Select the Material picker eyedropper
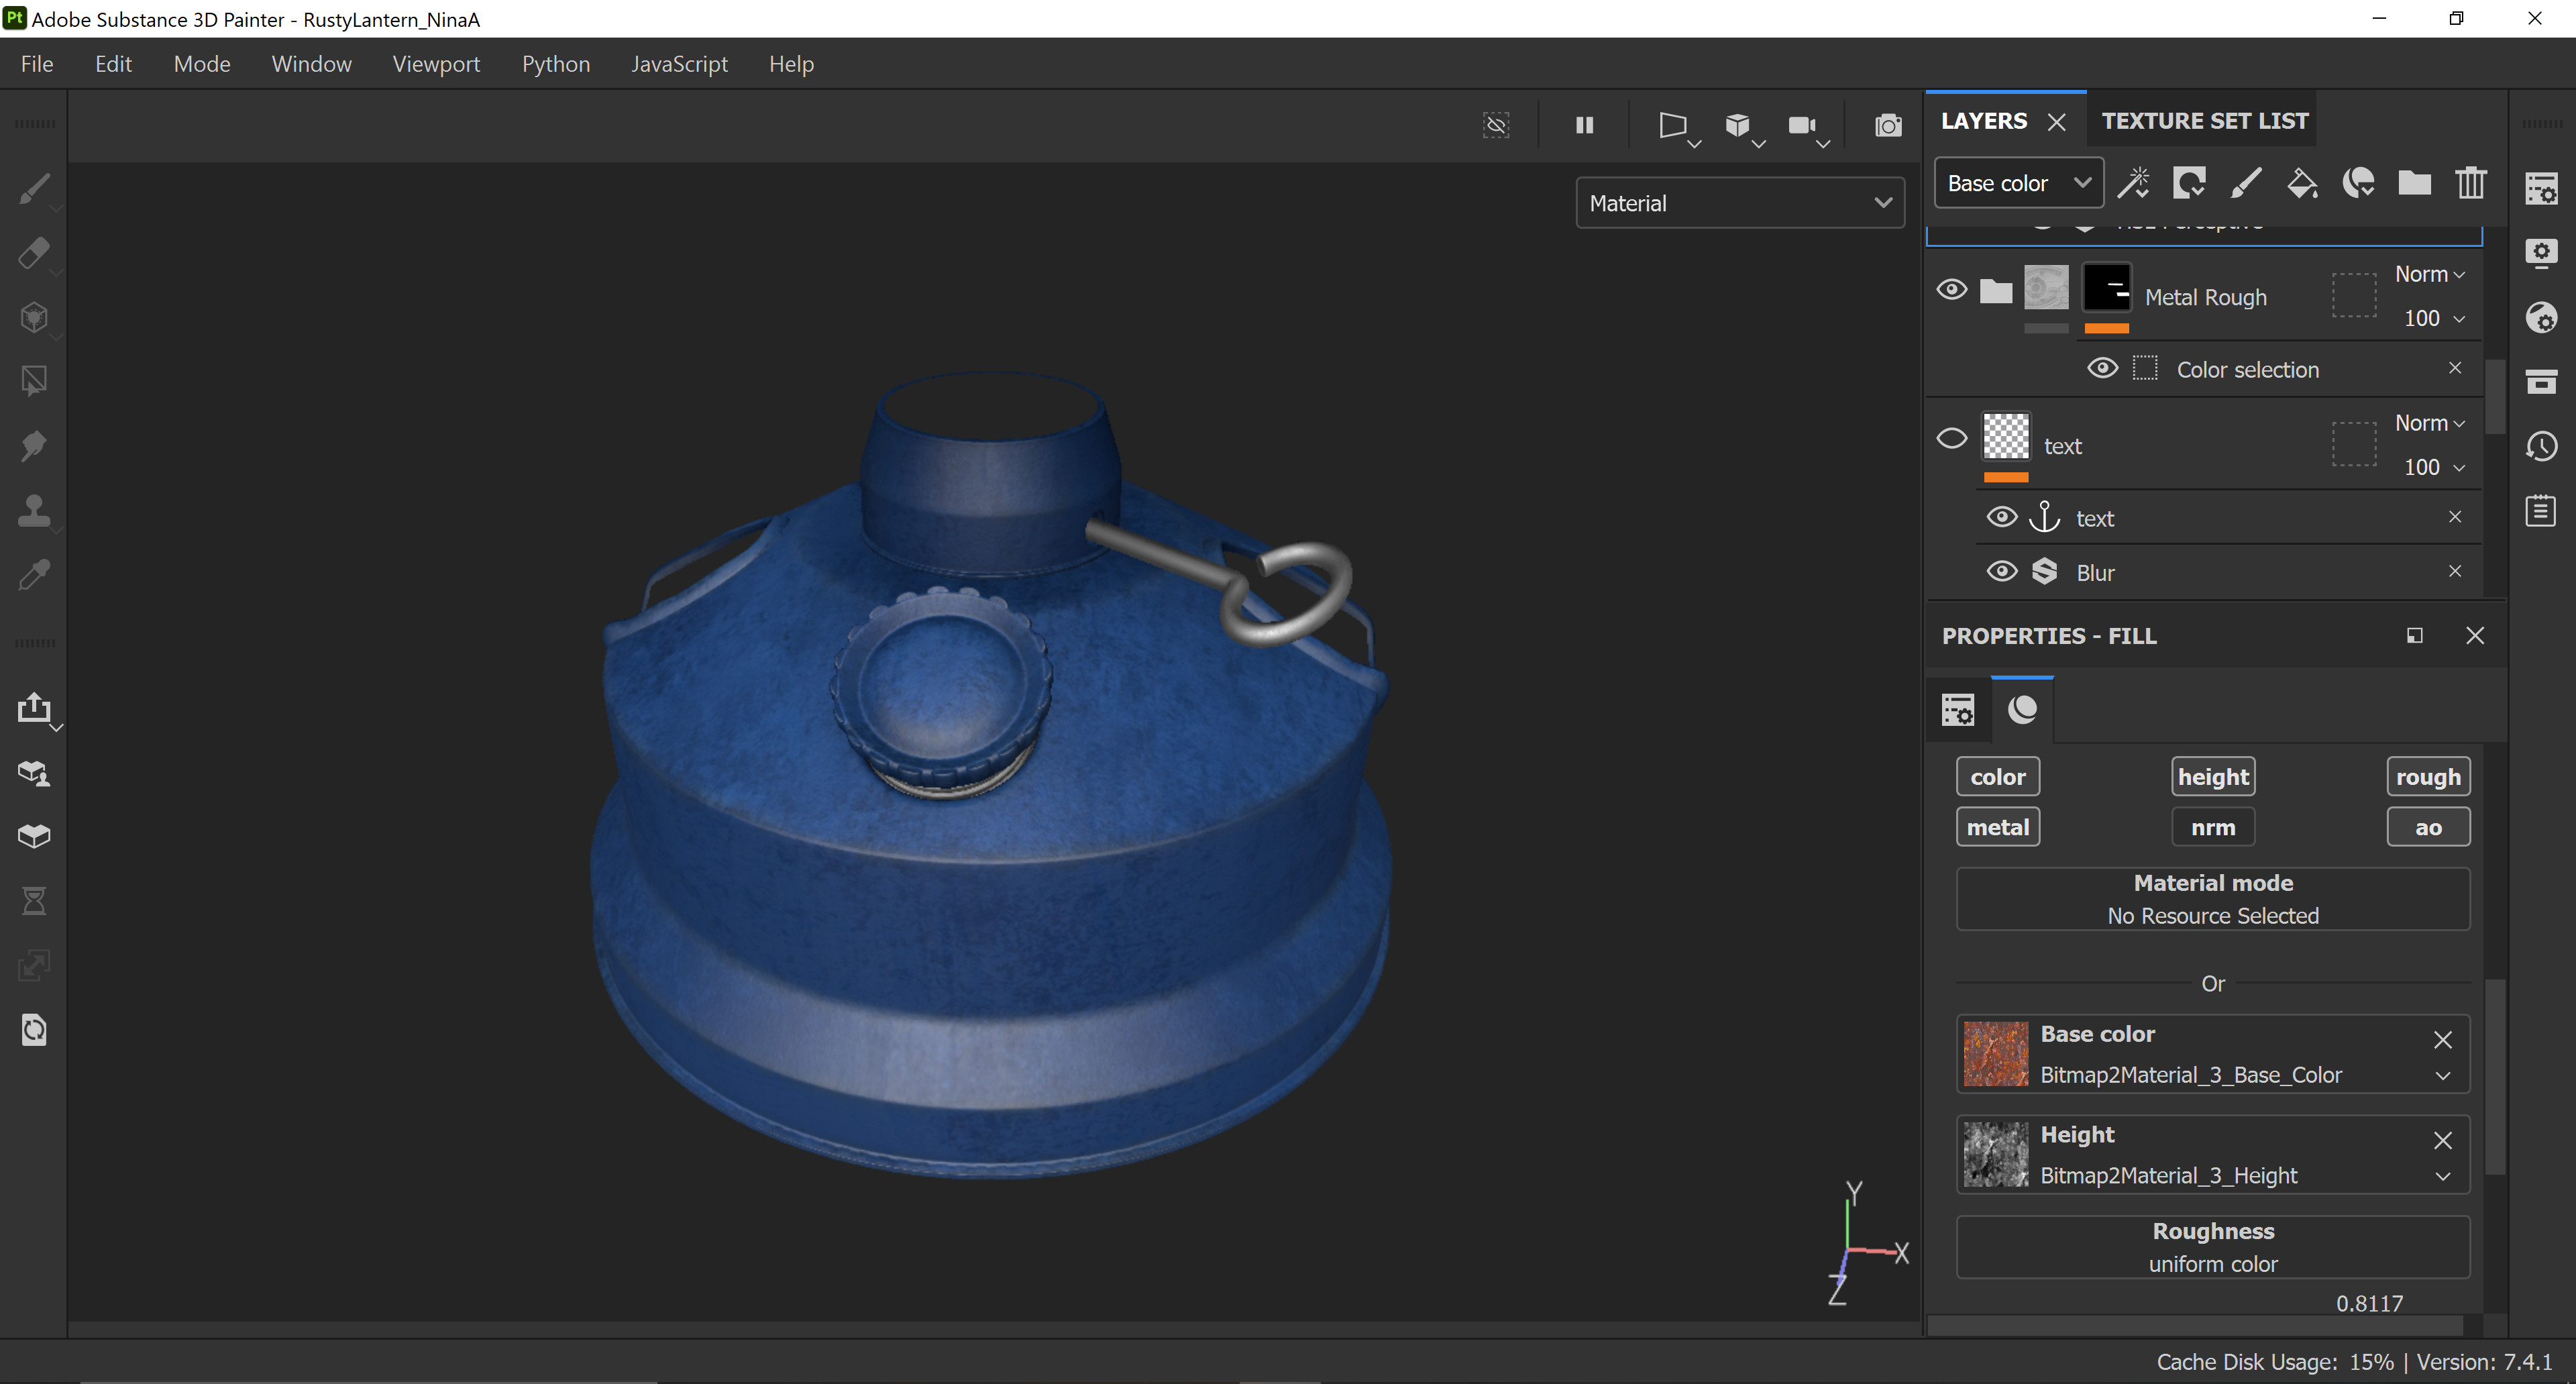 [x=34, y=574]
